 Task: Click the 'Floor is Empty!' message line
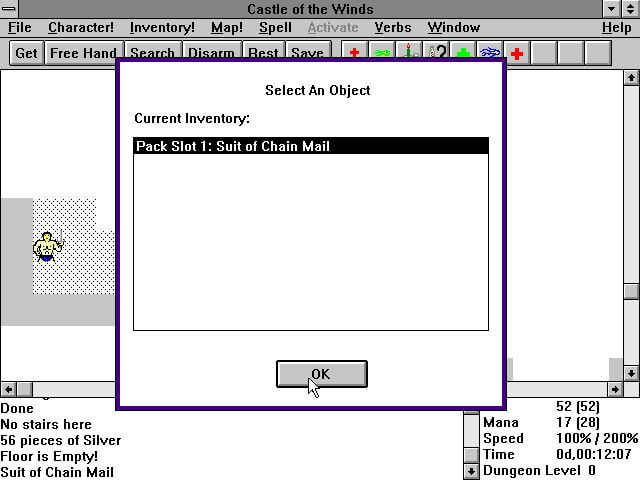(x=49, y=456)
